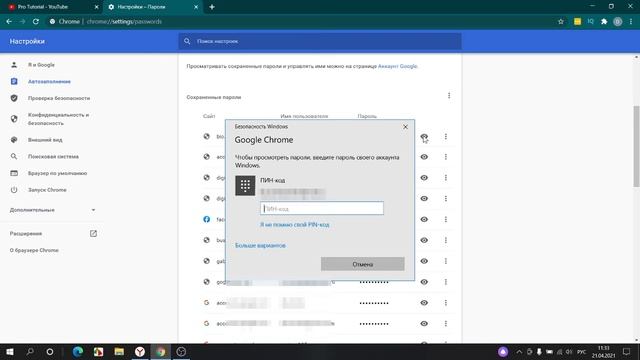Open Расширения via its external-link icon
This screenshot has height=360, width=640.
93,233
